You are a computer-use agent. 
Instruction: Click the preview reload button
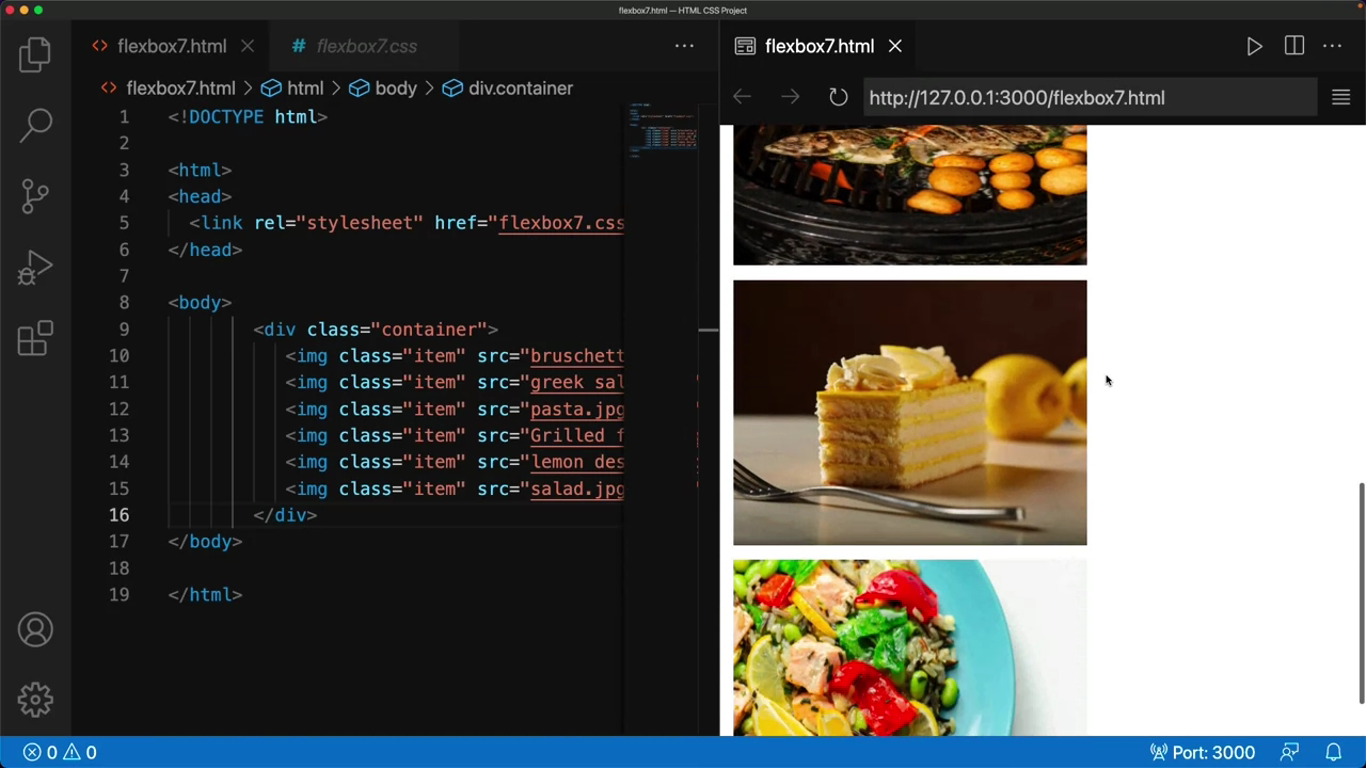tap(838, 97)
